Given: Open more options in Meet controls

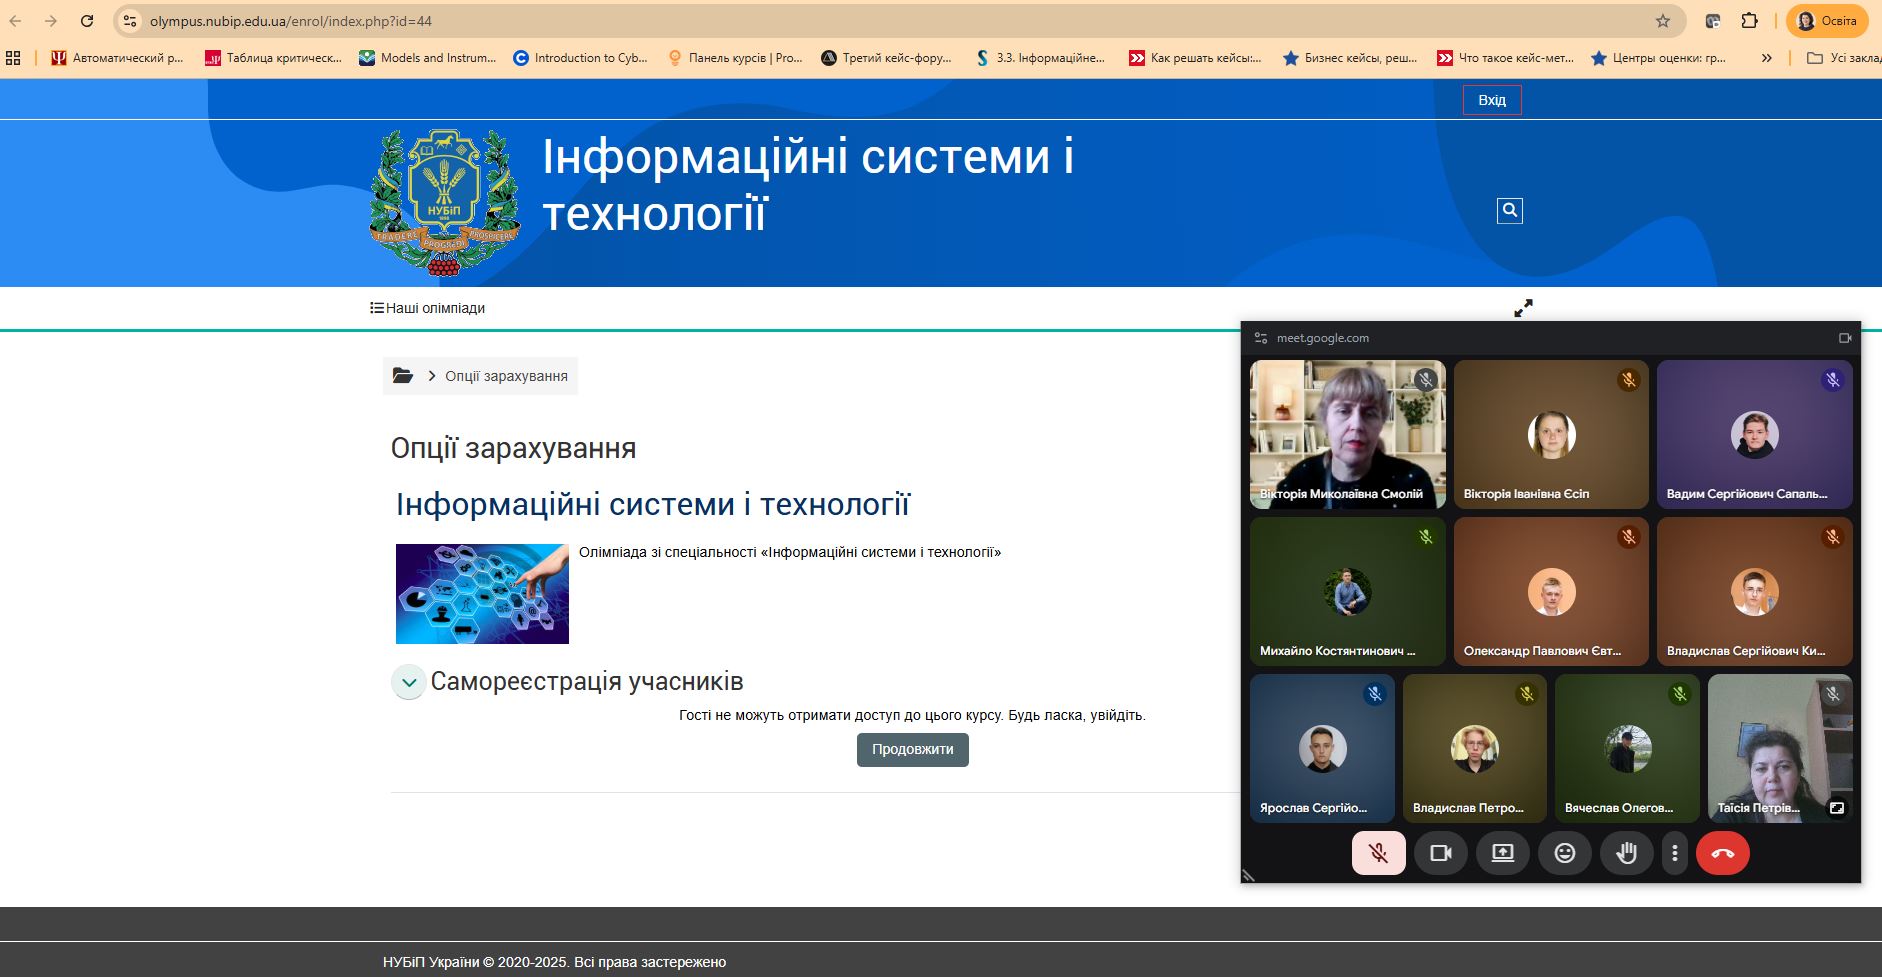Looking at the screenshot, I should coord(1674,853).
